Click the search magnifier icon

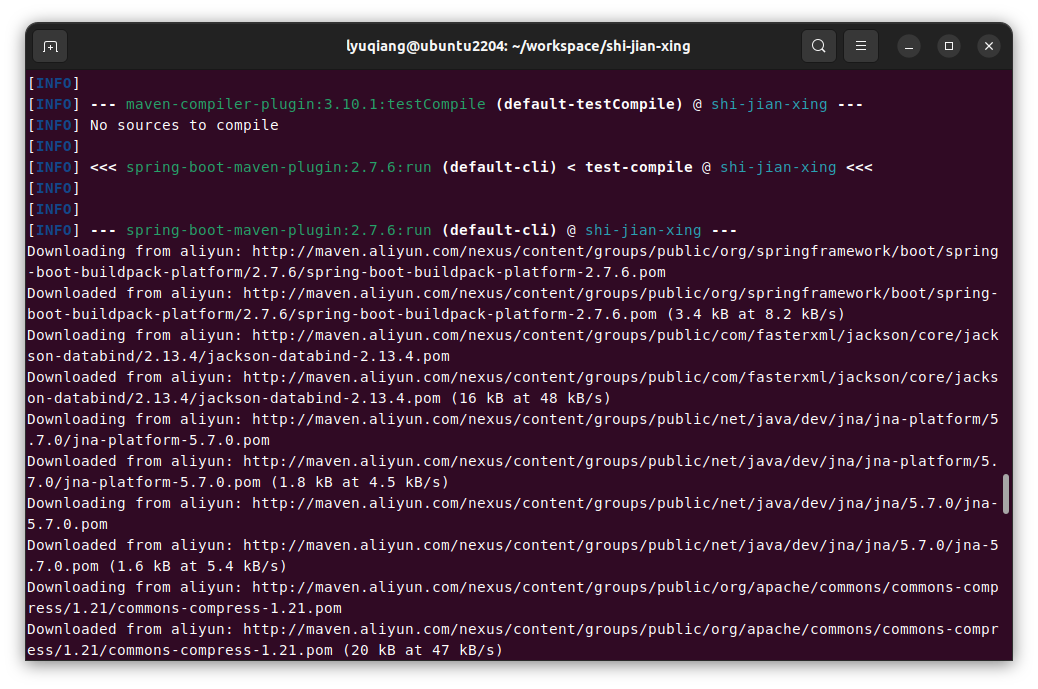pyautogui.click(x=818, y=46)
